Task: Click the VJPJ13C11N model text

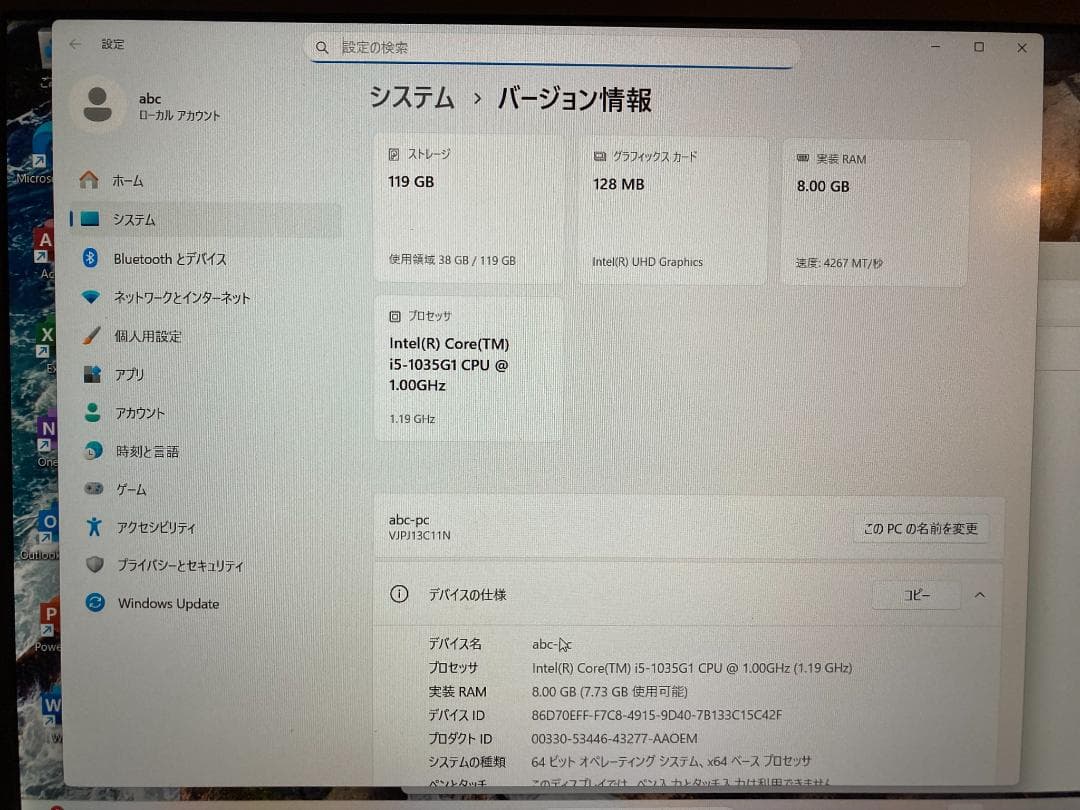Action: click(x=419, y=535)
